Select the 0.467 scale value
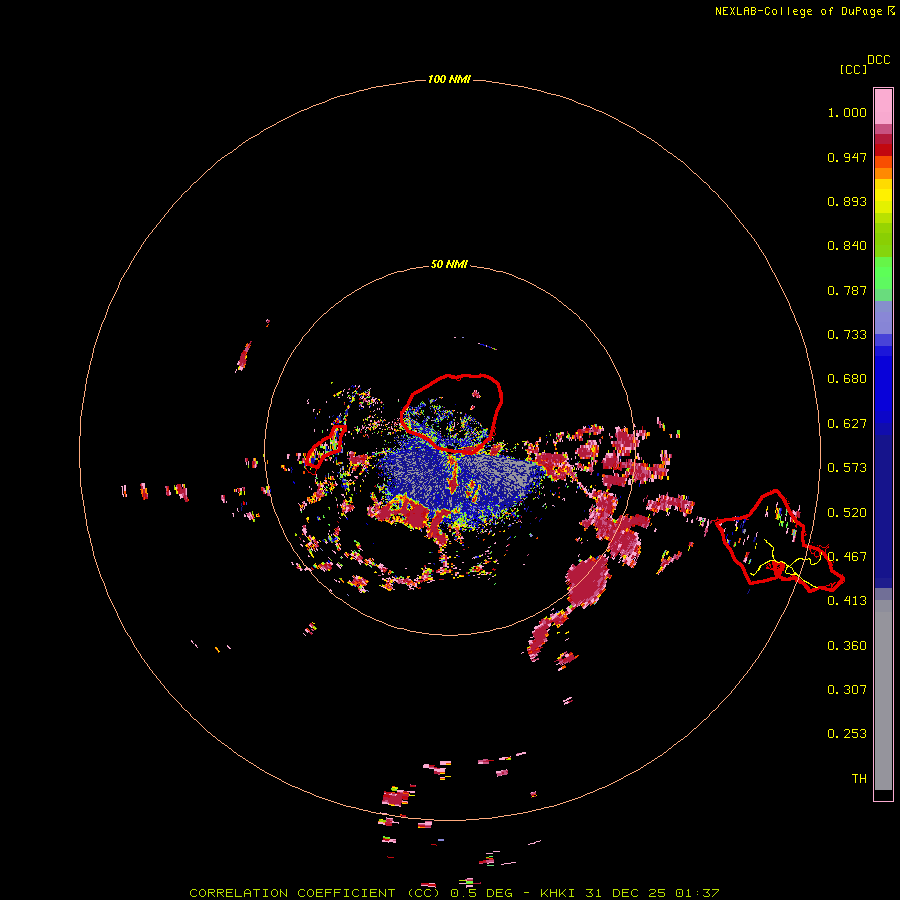Viewport: 900px width, 900px height. click(x=847, y=557)
